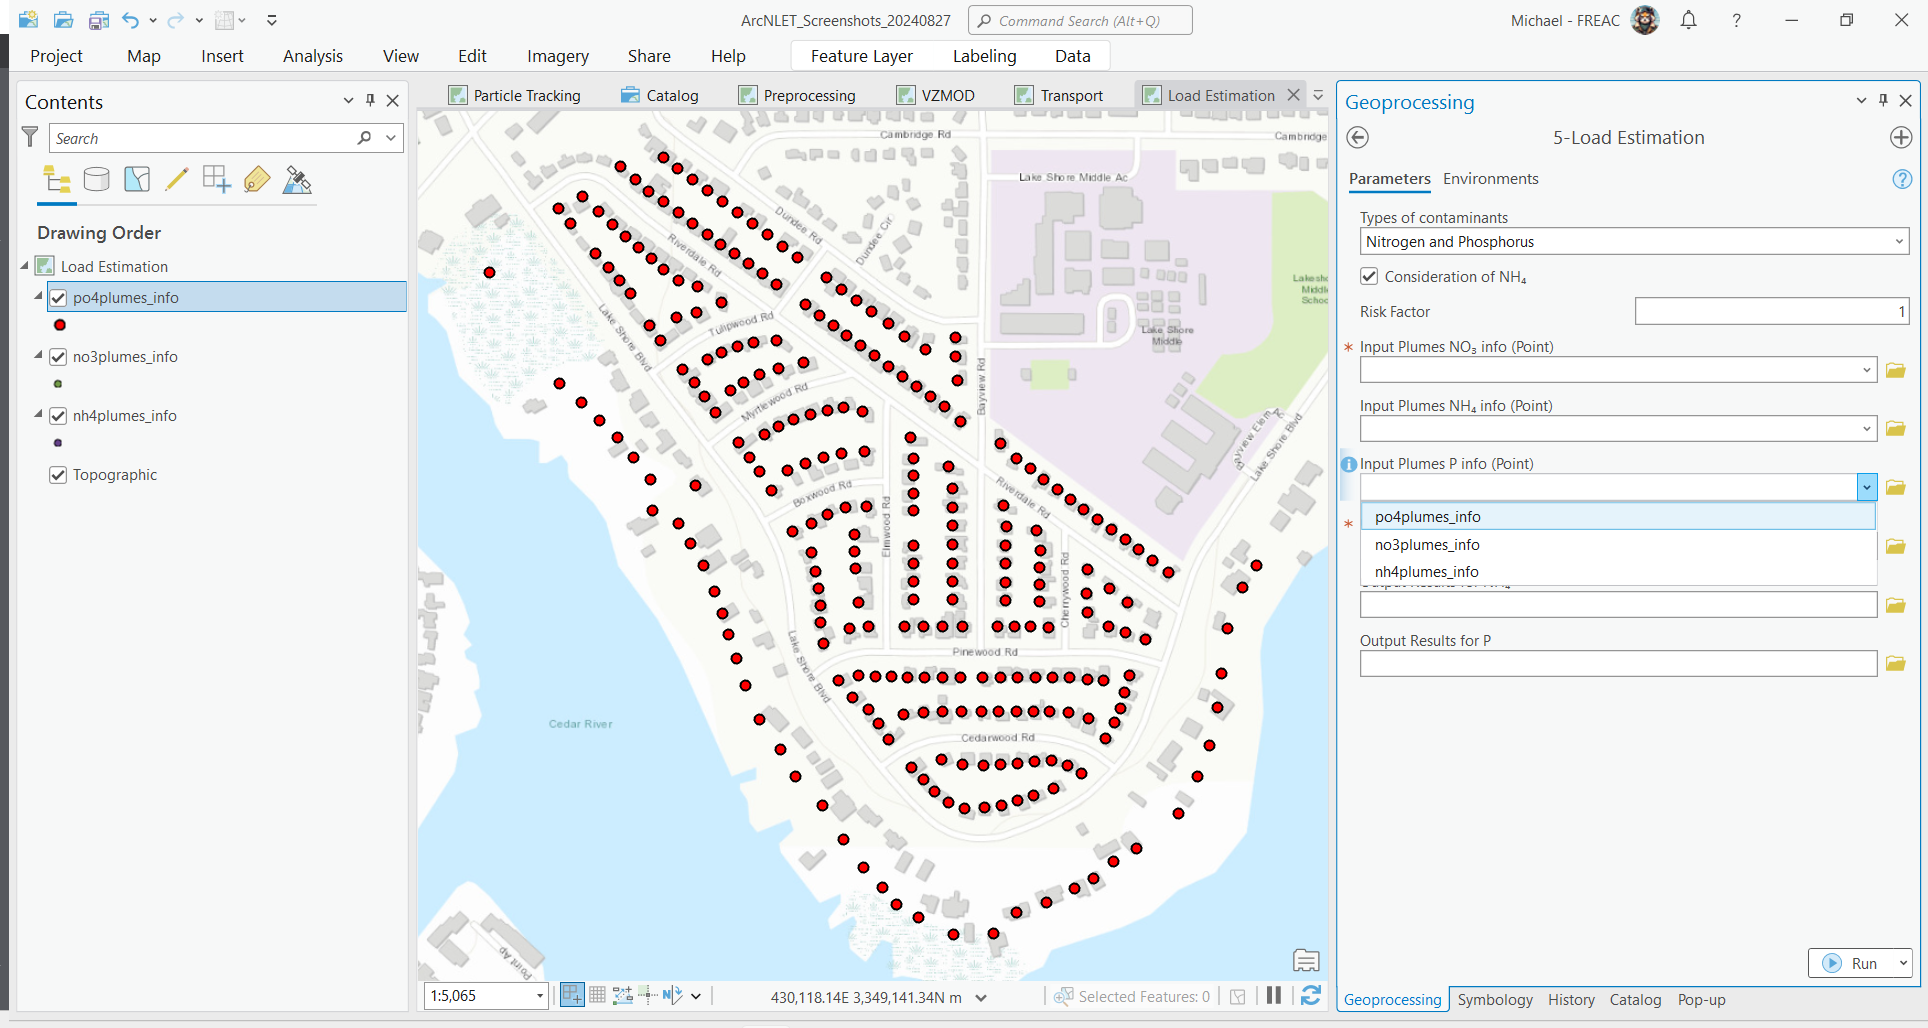Browse for Output Results for P location

[1895, 663]
